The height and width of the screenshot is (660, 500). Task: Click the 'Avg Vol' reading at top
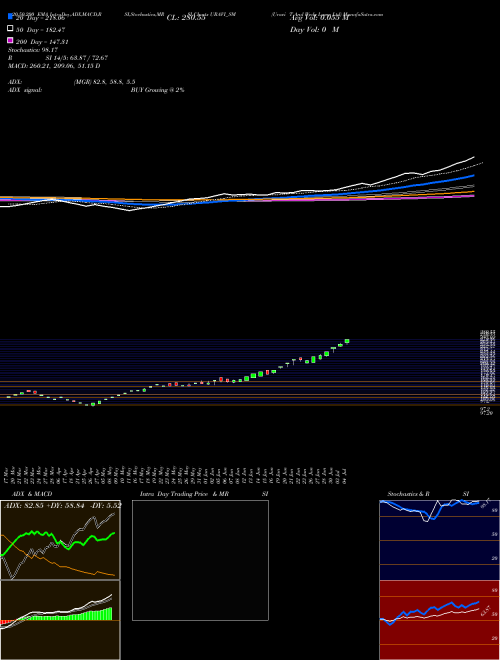point(319,18)
